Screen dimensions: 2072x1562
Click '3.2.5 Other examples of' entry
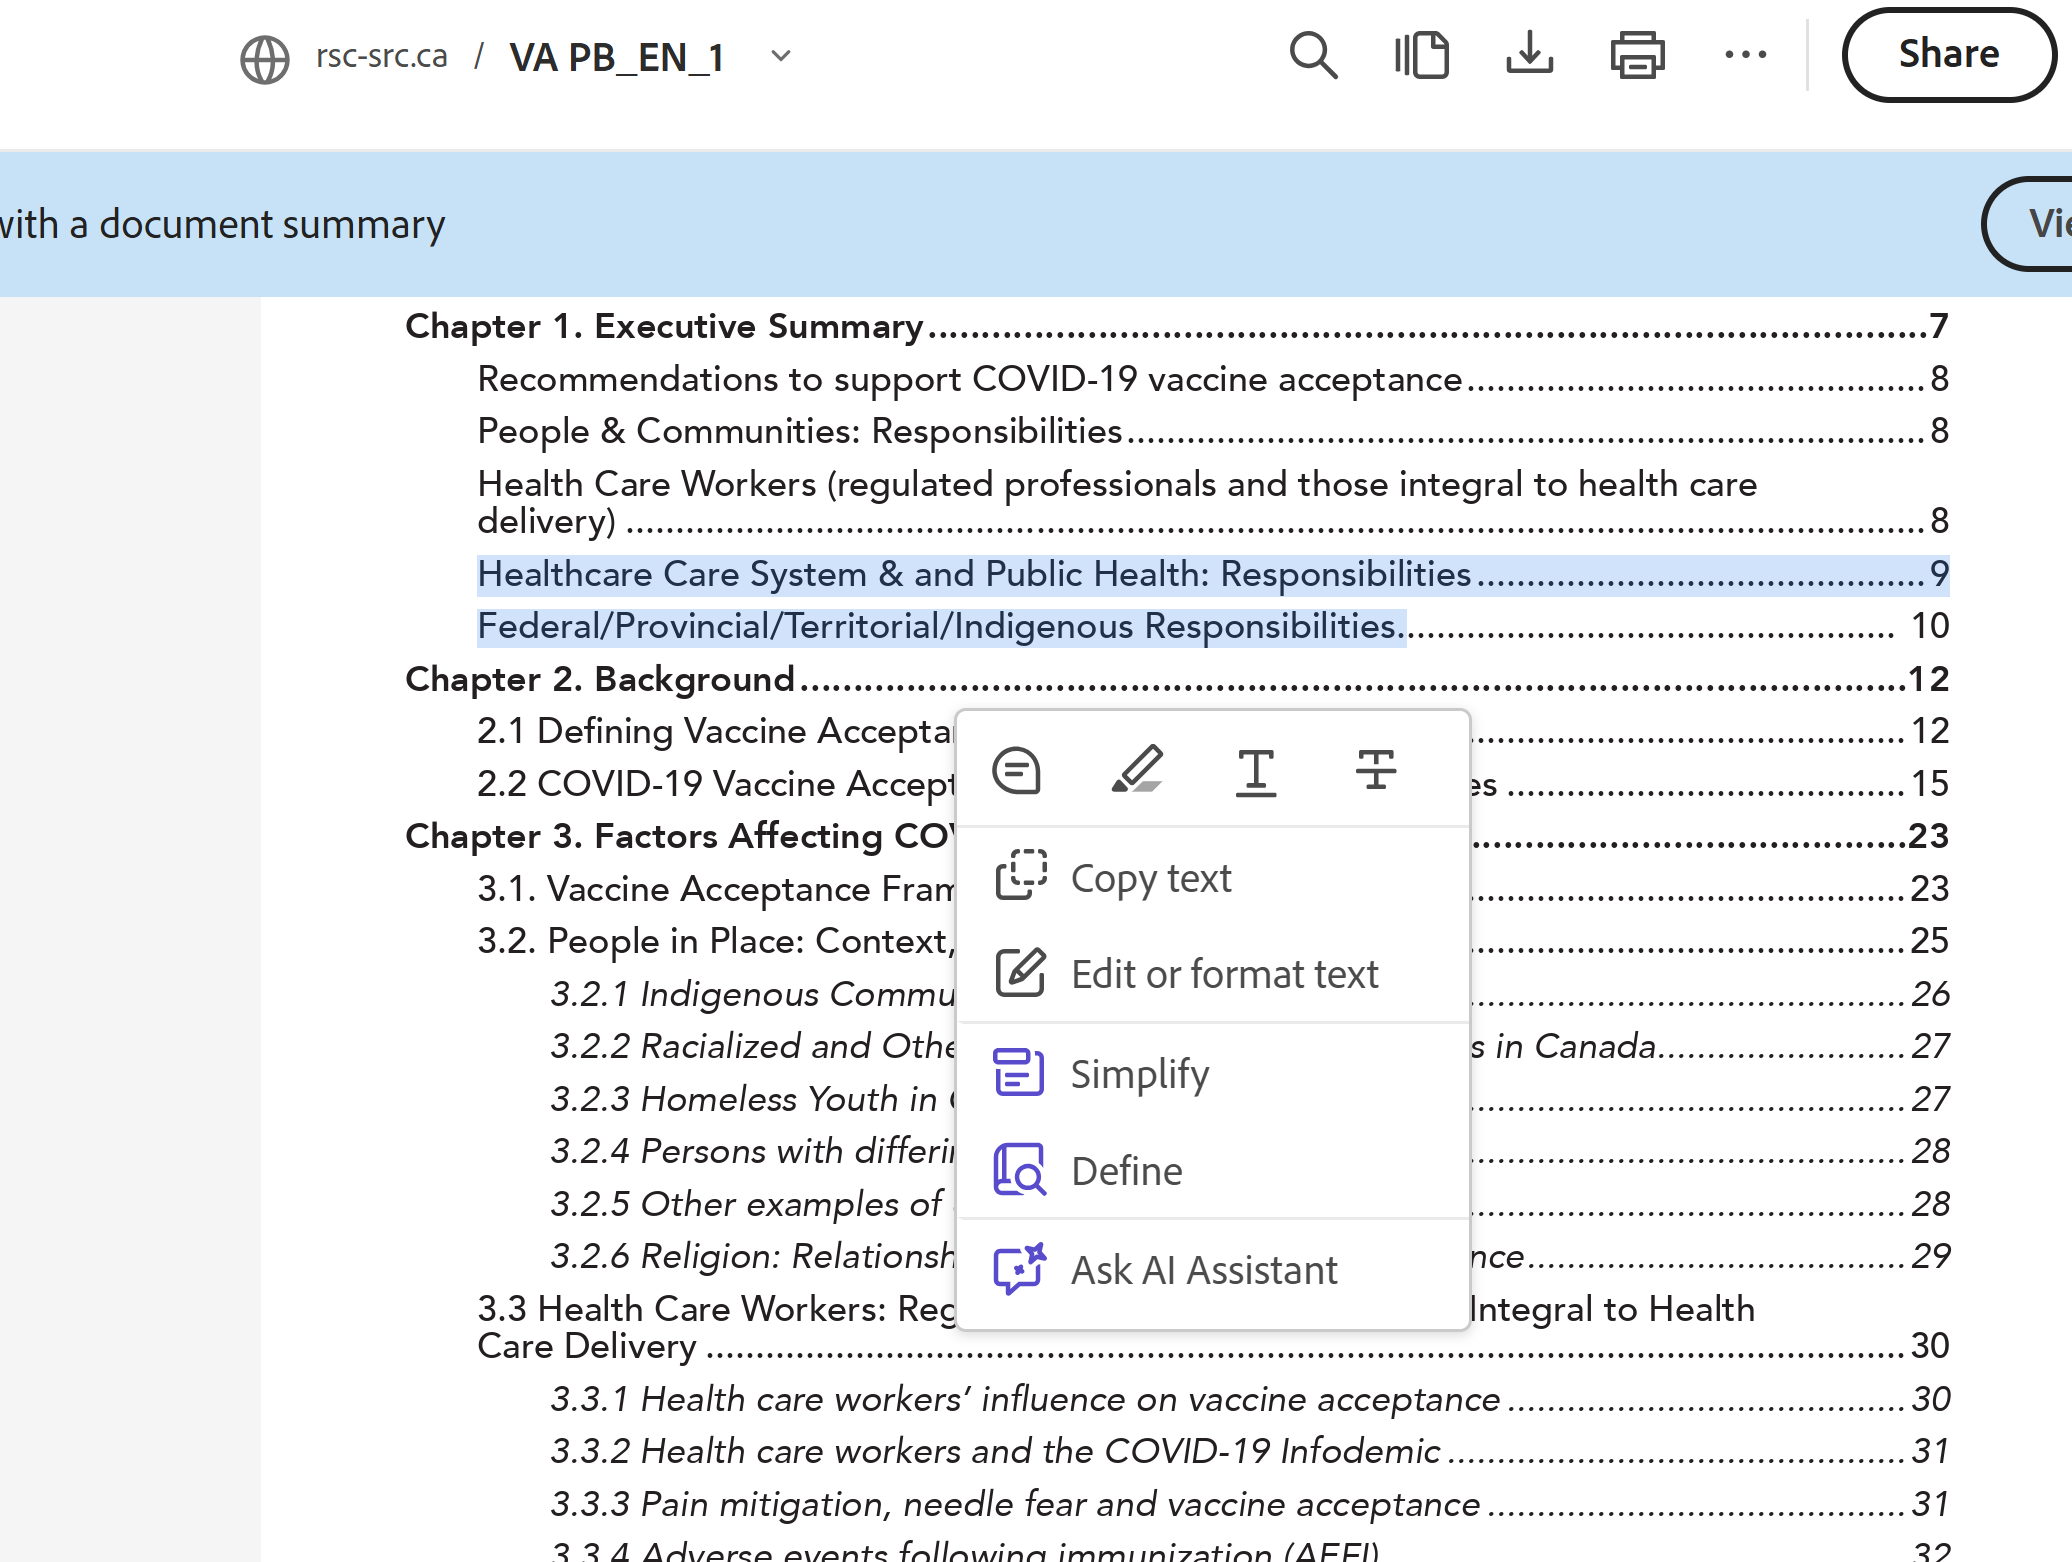click(746, 1204)
